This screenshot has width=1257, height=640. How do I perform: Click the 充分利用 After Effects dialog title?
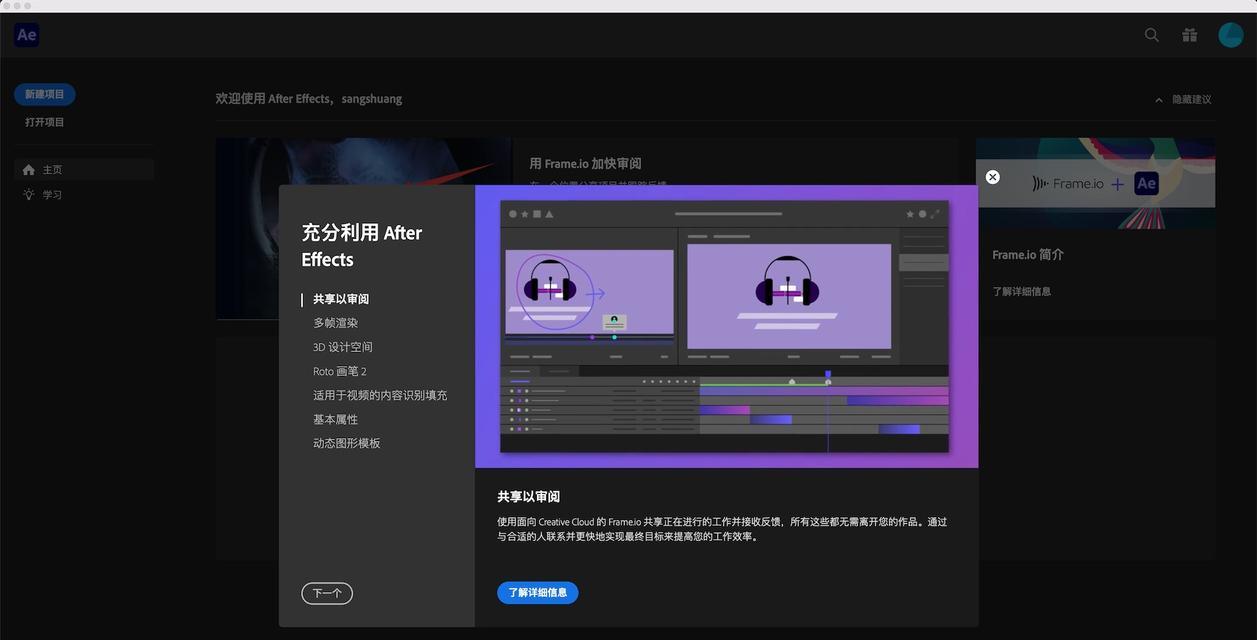coord(362,246)
